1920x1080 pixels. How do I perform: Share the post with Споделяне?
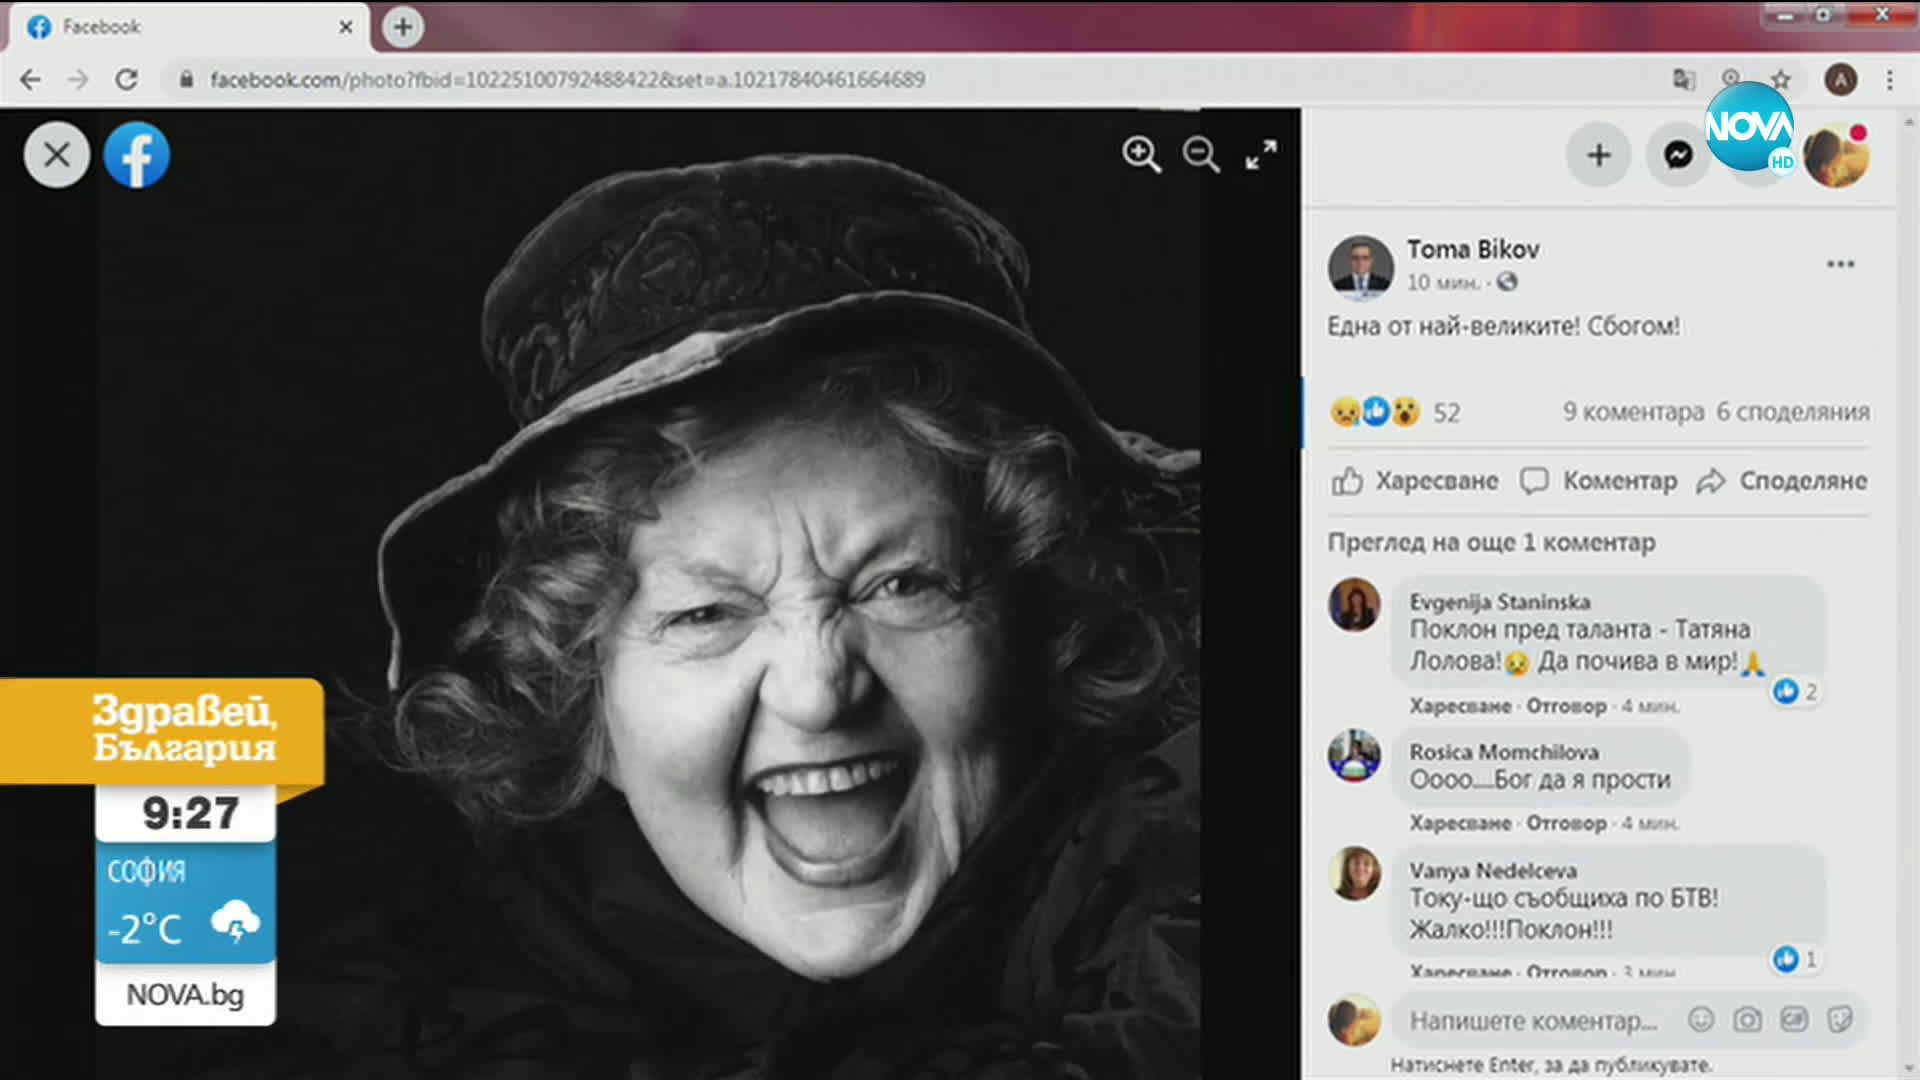1781,481
